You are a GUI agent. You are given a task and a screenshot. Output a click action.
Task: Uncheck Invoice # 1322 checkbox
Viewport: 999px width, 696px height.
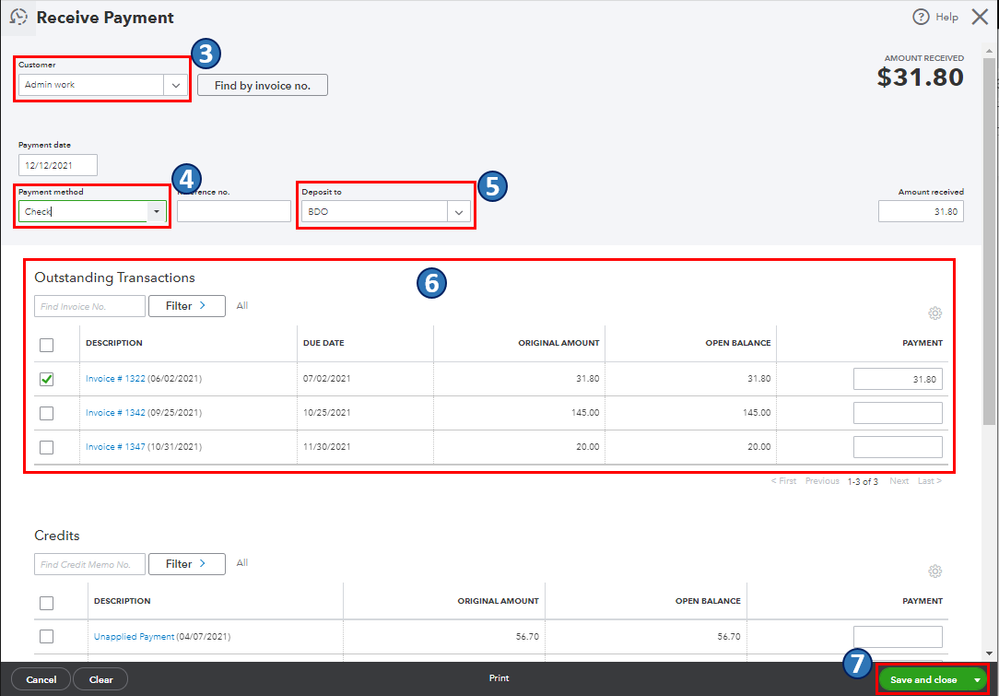[47, 379]
